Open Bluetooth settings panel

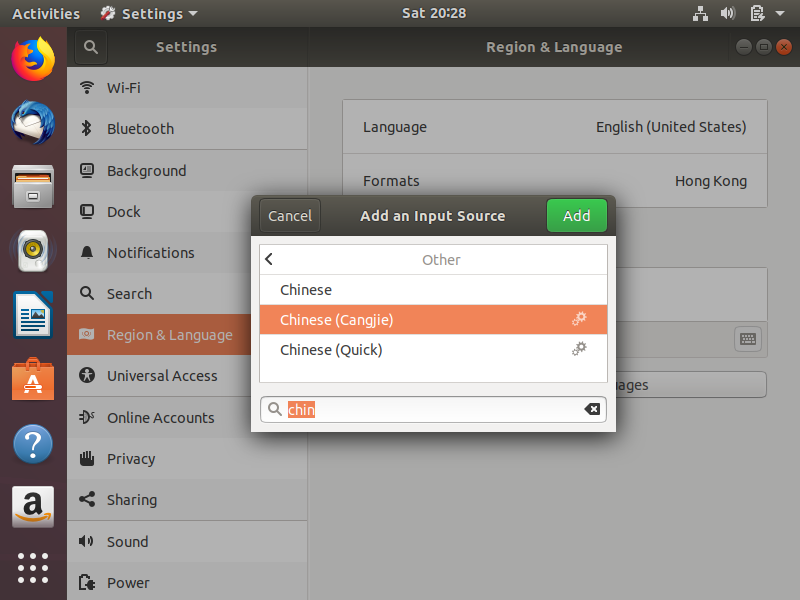point(187,129)
